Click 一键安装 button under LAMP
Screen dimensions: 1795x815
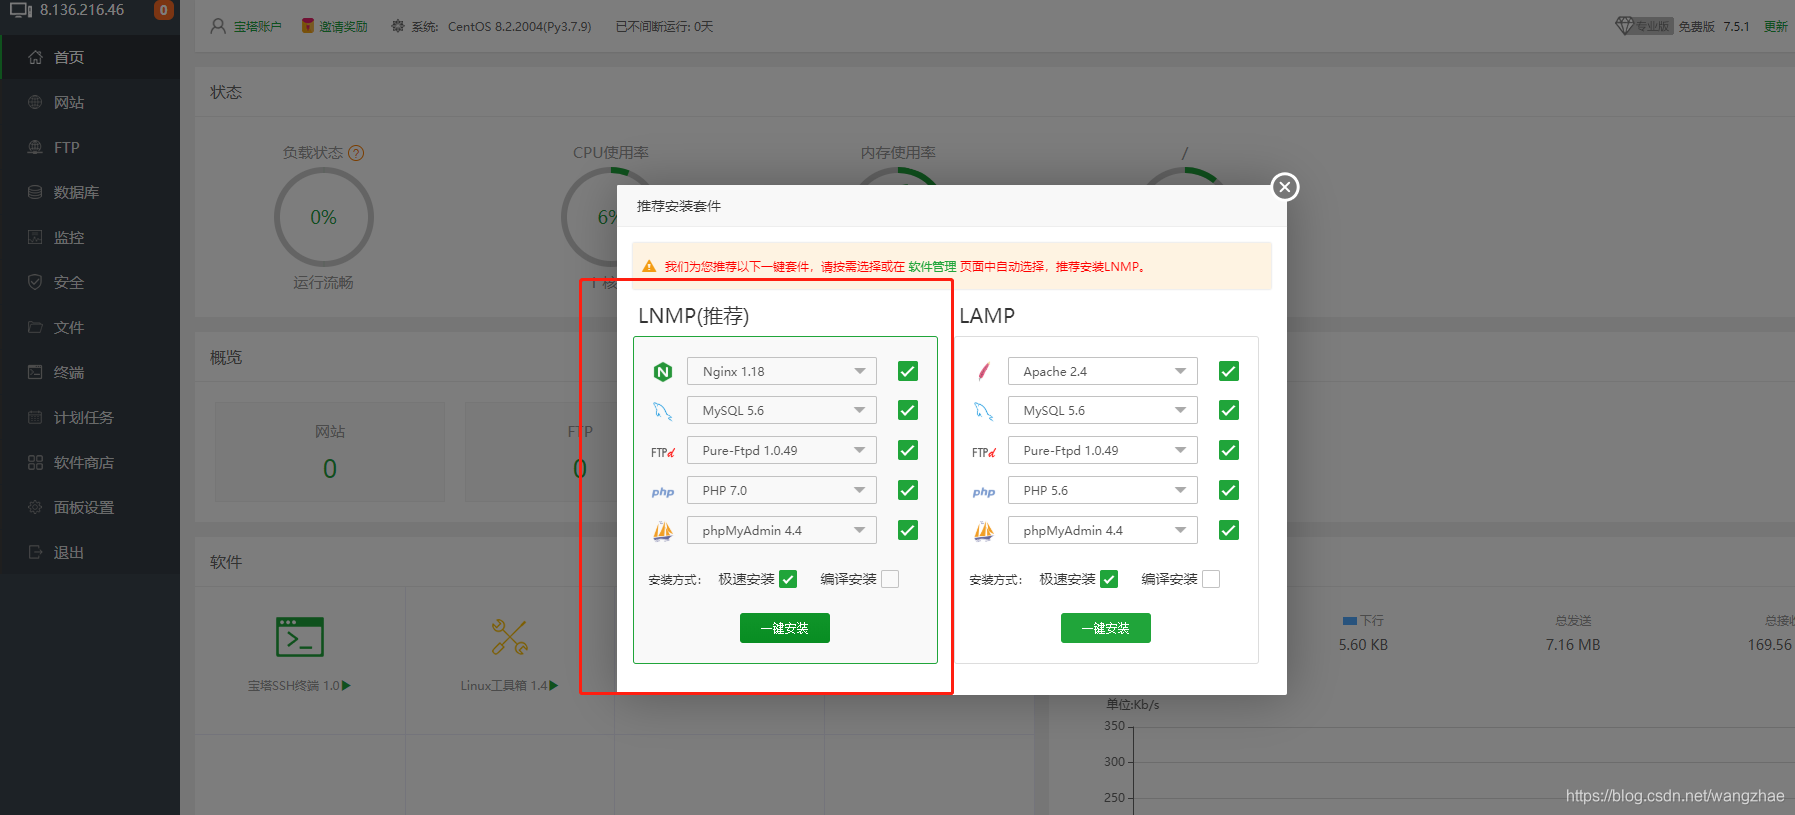[x=1106, y=628]
